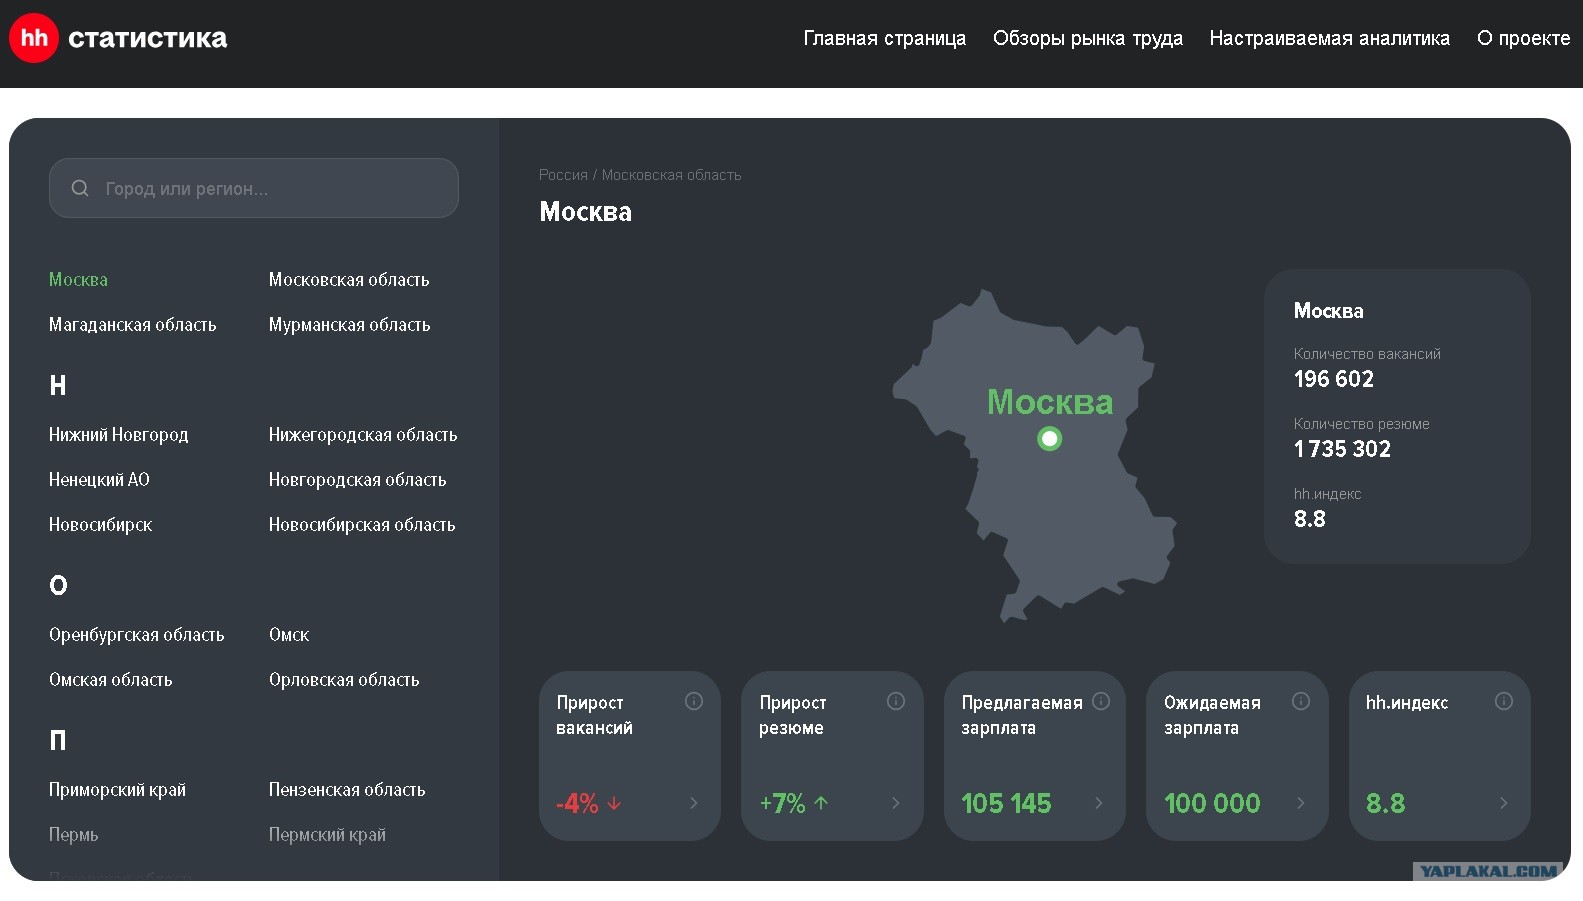Click the hh logo icon
This screenshot has width=1583, height=901.
pyautogui.click(x=34, y=38)
